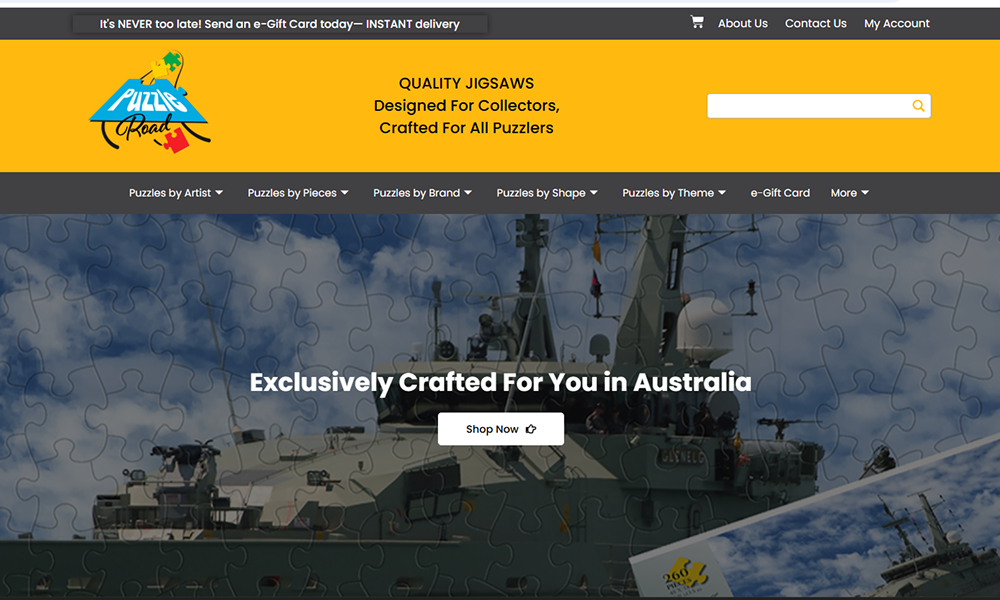Go to the About Us page

[743, 23]
